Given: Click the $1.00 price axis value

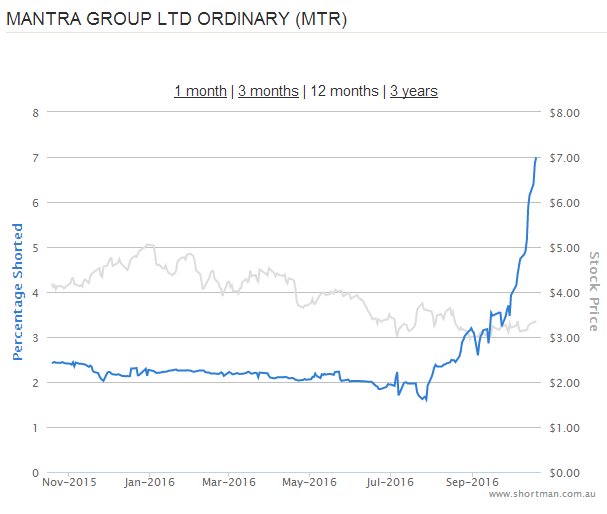Looking at the screenshot, I should (564, 428).
